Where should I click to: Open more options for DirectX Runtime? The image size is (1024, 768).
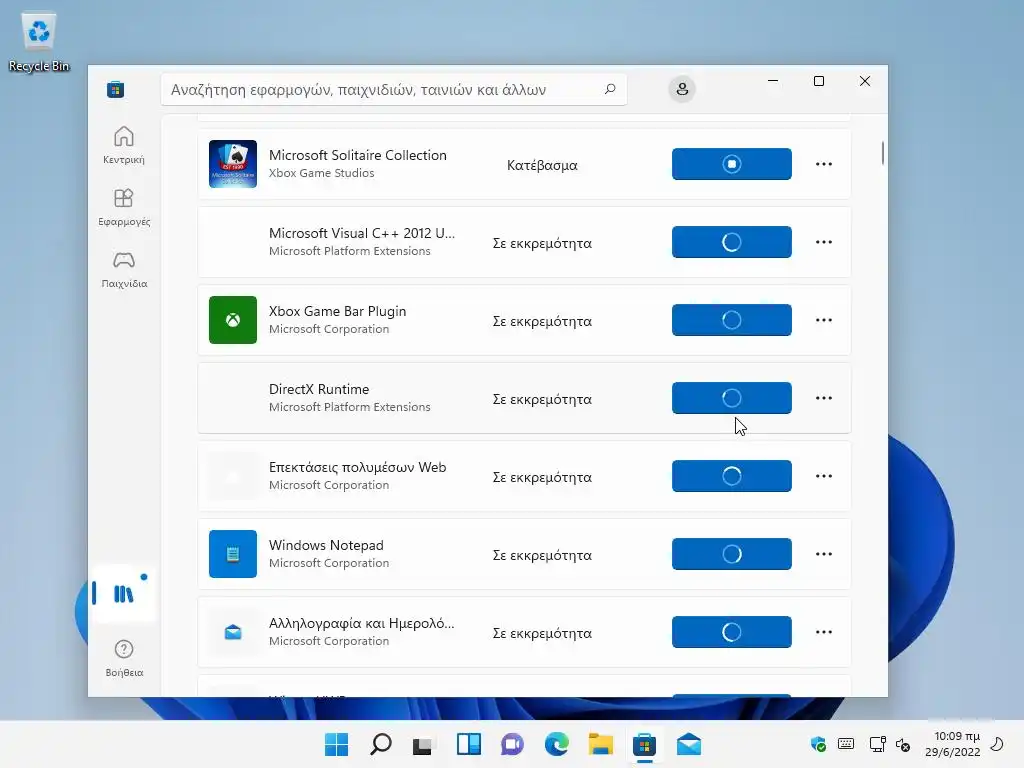[824, 398]
